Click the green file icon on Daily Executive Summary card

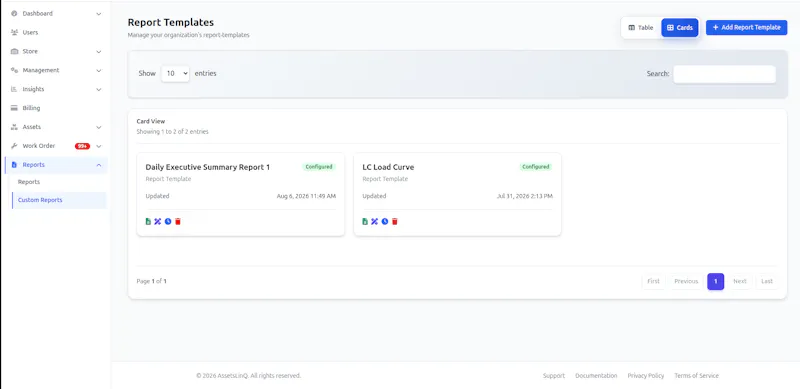tap(148, 222)
